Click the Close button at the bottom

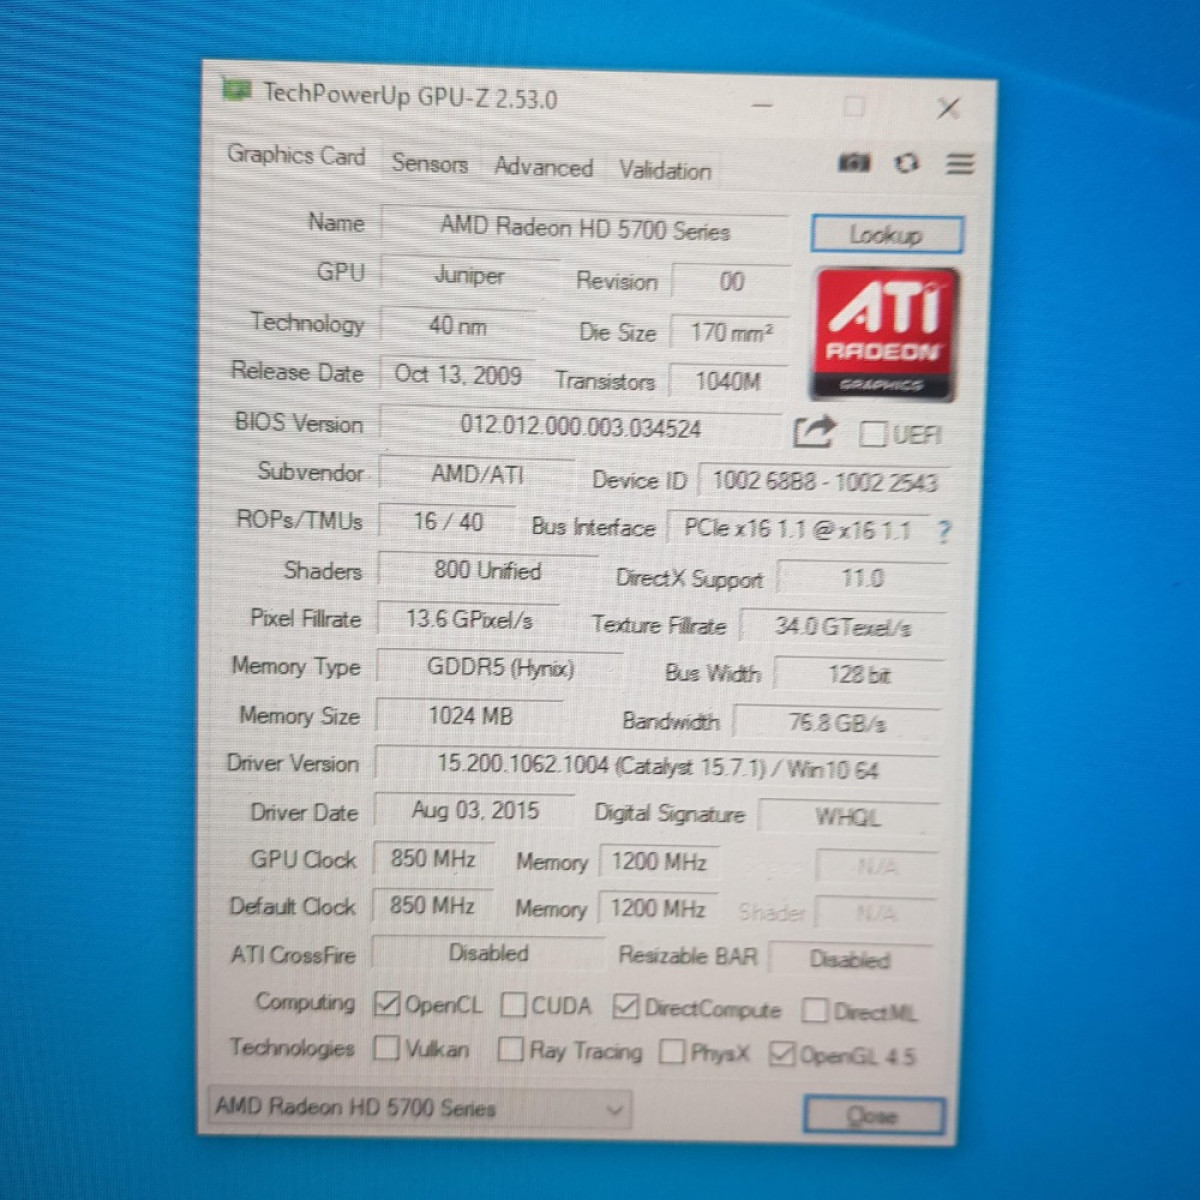pyautogui.click(x=873, y=1116)
